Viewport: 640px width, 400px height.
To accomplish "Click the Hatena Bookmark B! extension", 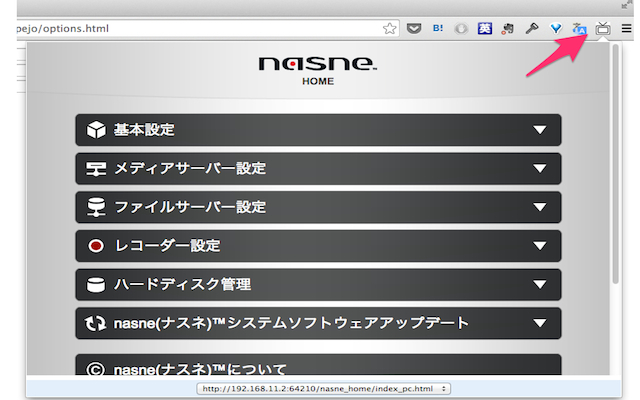I will (x=438, y=28).
